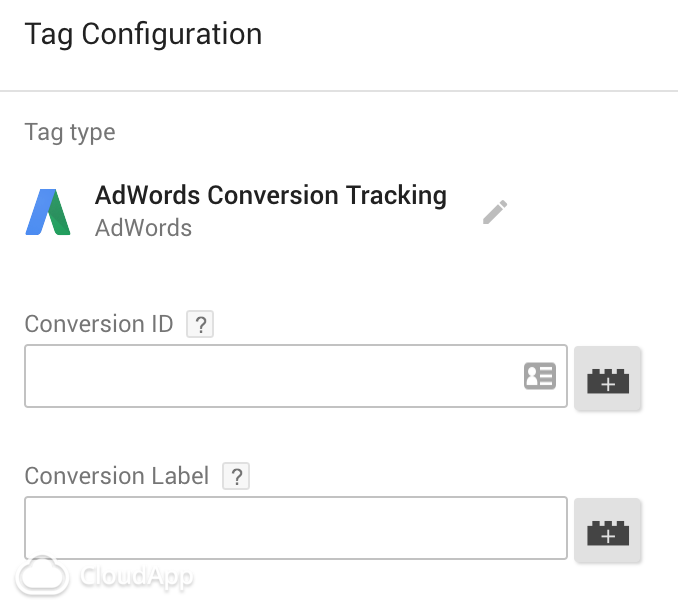Click the plus sign on Conversion ID brick button
The image size is (678, 610).
click(608, 384)
